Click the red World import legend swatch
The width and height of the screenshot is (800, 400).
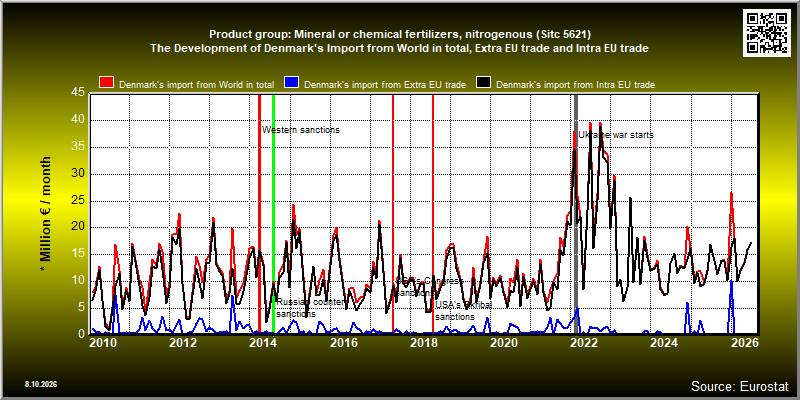point(107,84)
